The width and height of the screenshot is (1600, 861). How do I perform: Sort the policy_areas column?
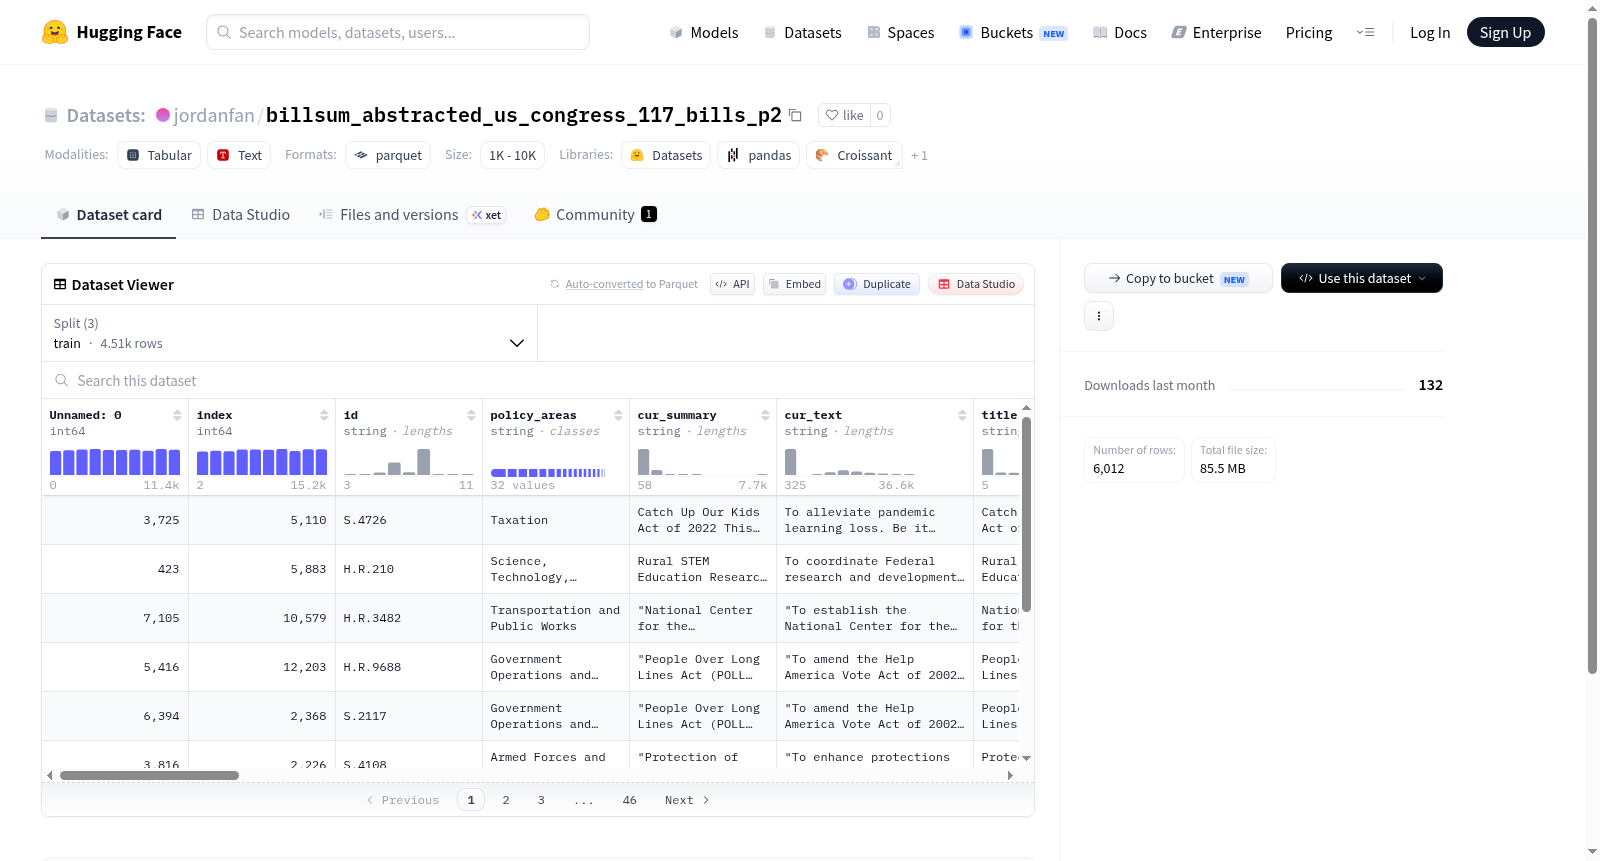pos(618,415)
